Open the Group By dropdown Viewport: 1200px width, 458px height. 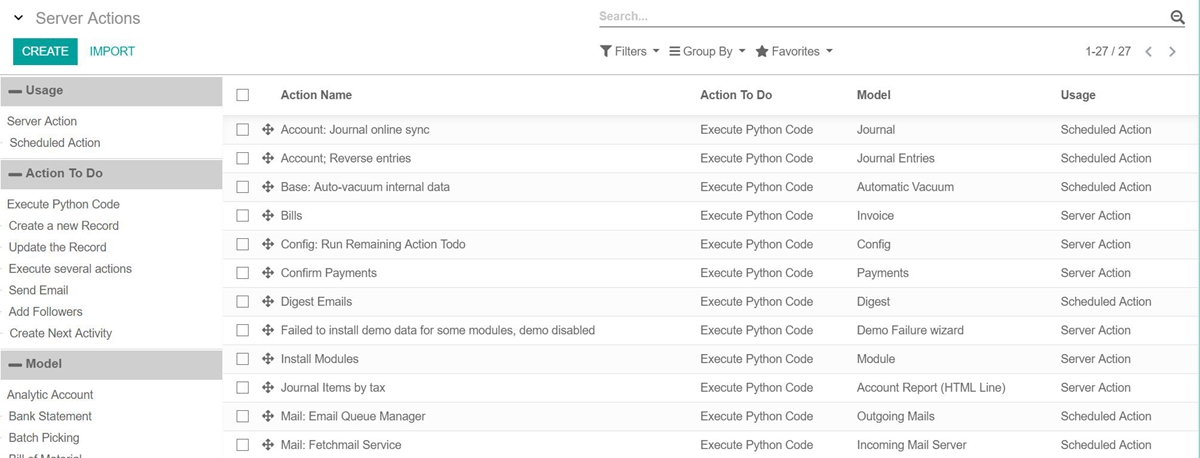click(707, 52)
